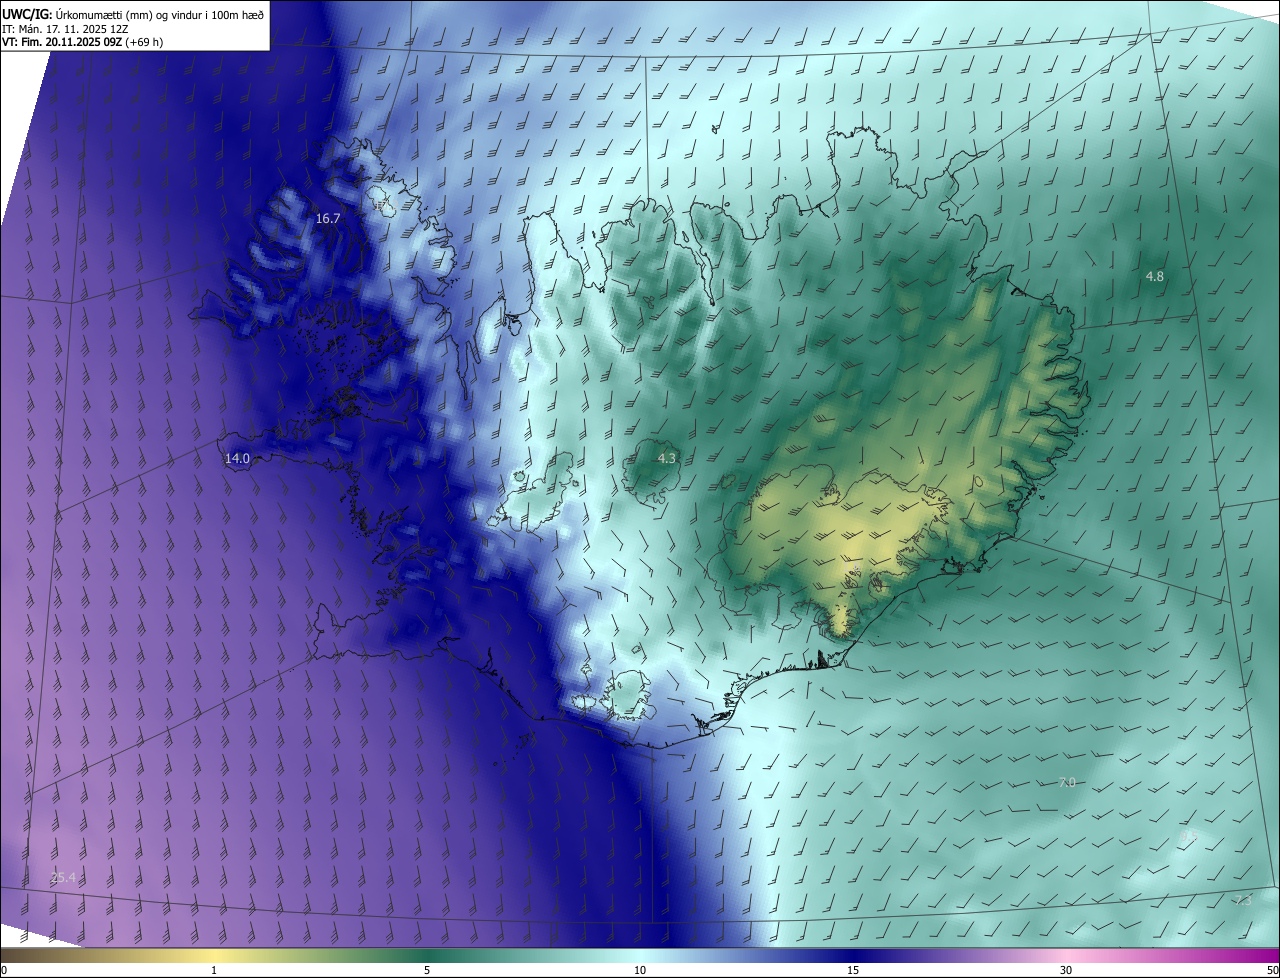
Task: Click the 4.3 value inside the glacier outline
Action: [x=667, y=458]
